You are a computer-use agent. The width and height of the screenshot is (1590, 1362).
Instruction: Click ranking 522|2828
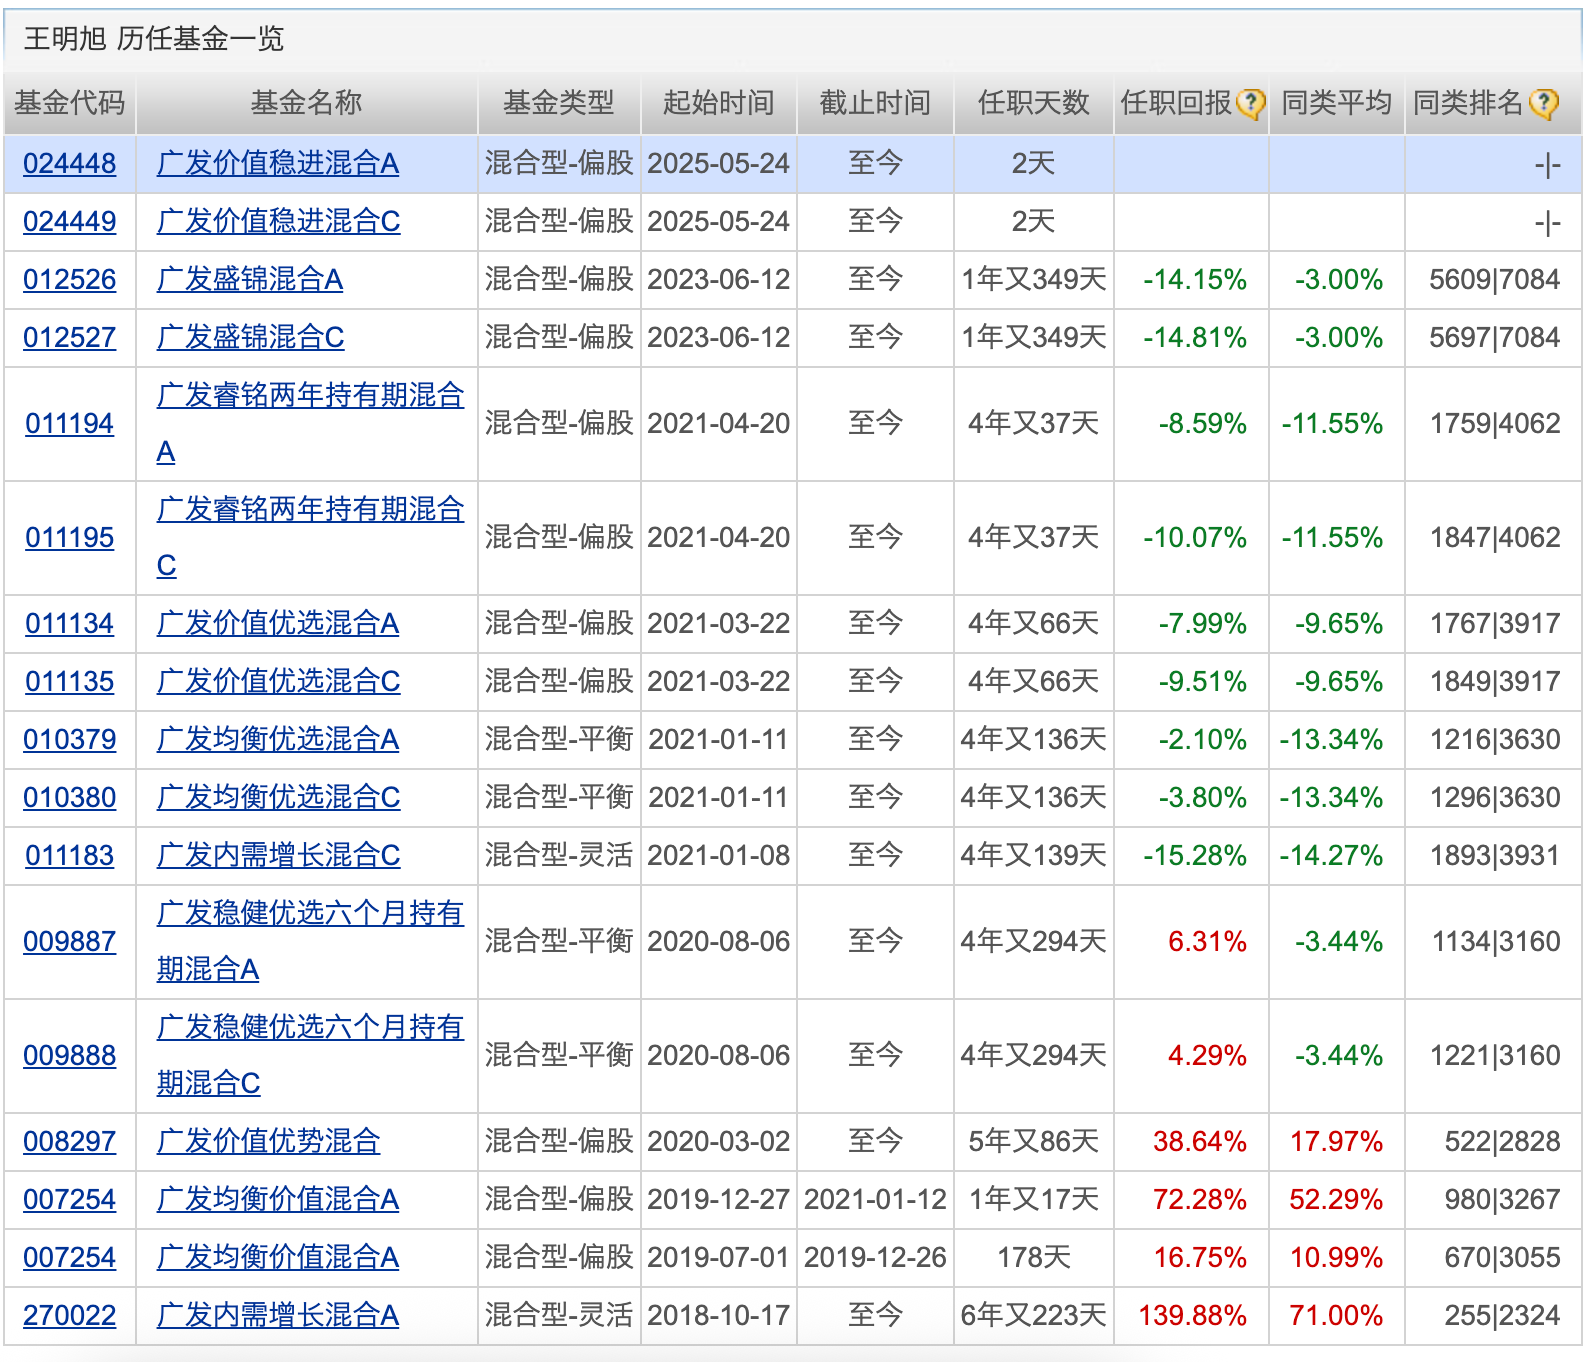[1502, 1142]
